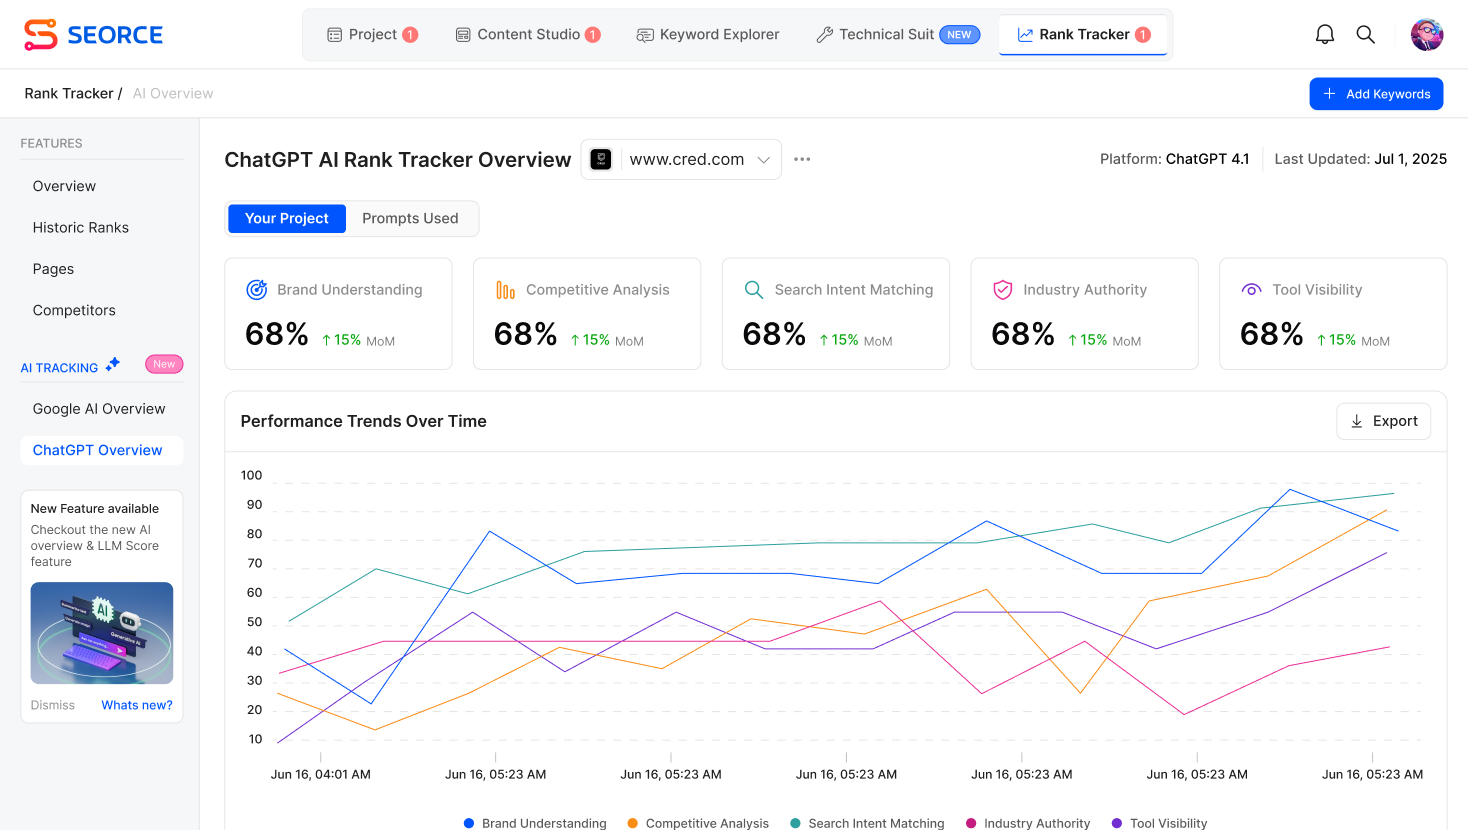Click the new feature promo thumbnail
The width and height of the screenshot is (1468, 830).
point(102,633)
